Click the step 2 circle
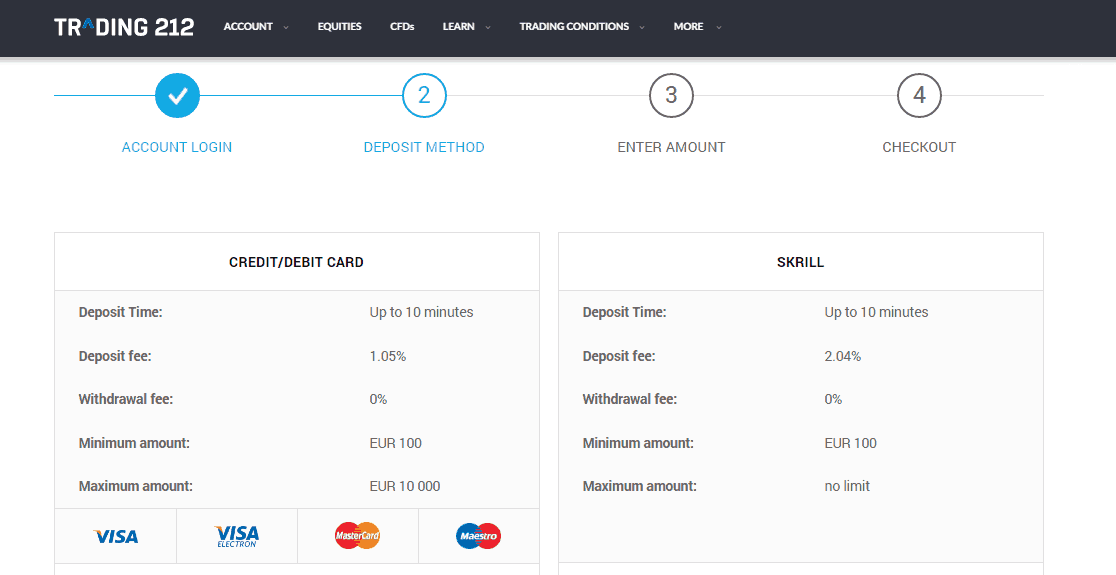The image size is (1116, 575). [x=424, y=96]
